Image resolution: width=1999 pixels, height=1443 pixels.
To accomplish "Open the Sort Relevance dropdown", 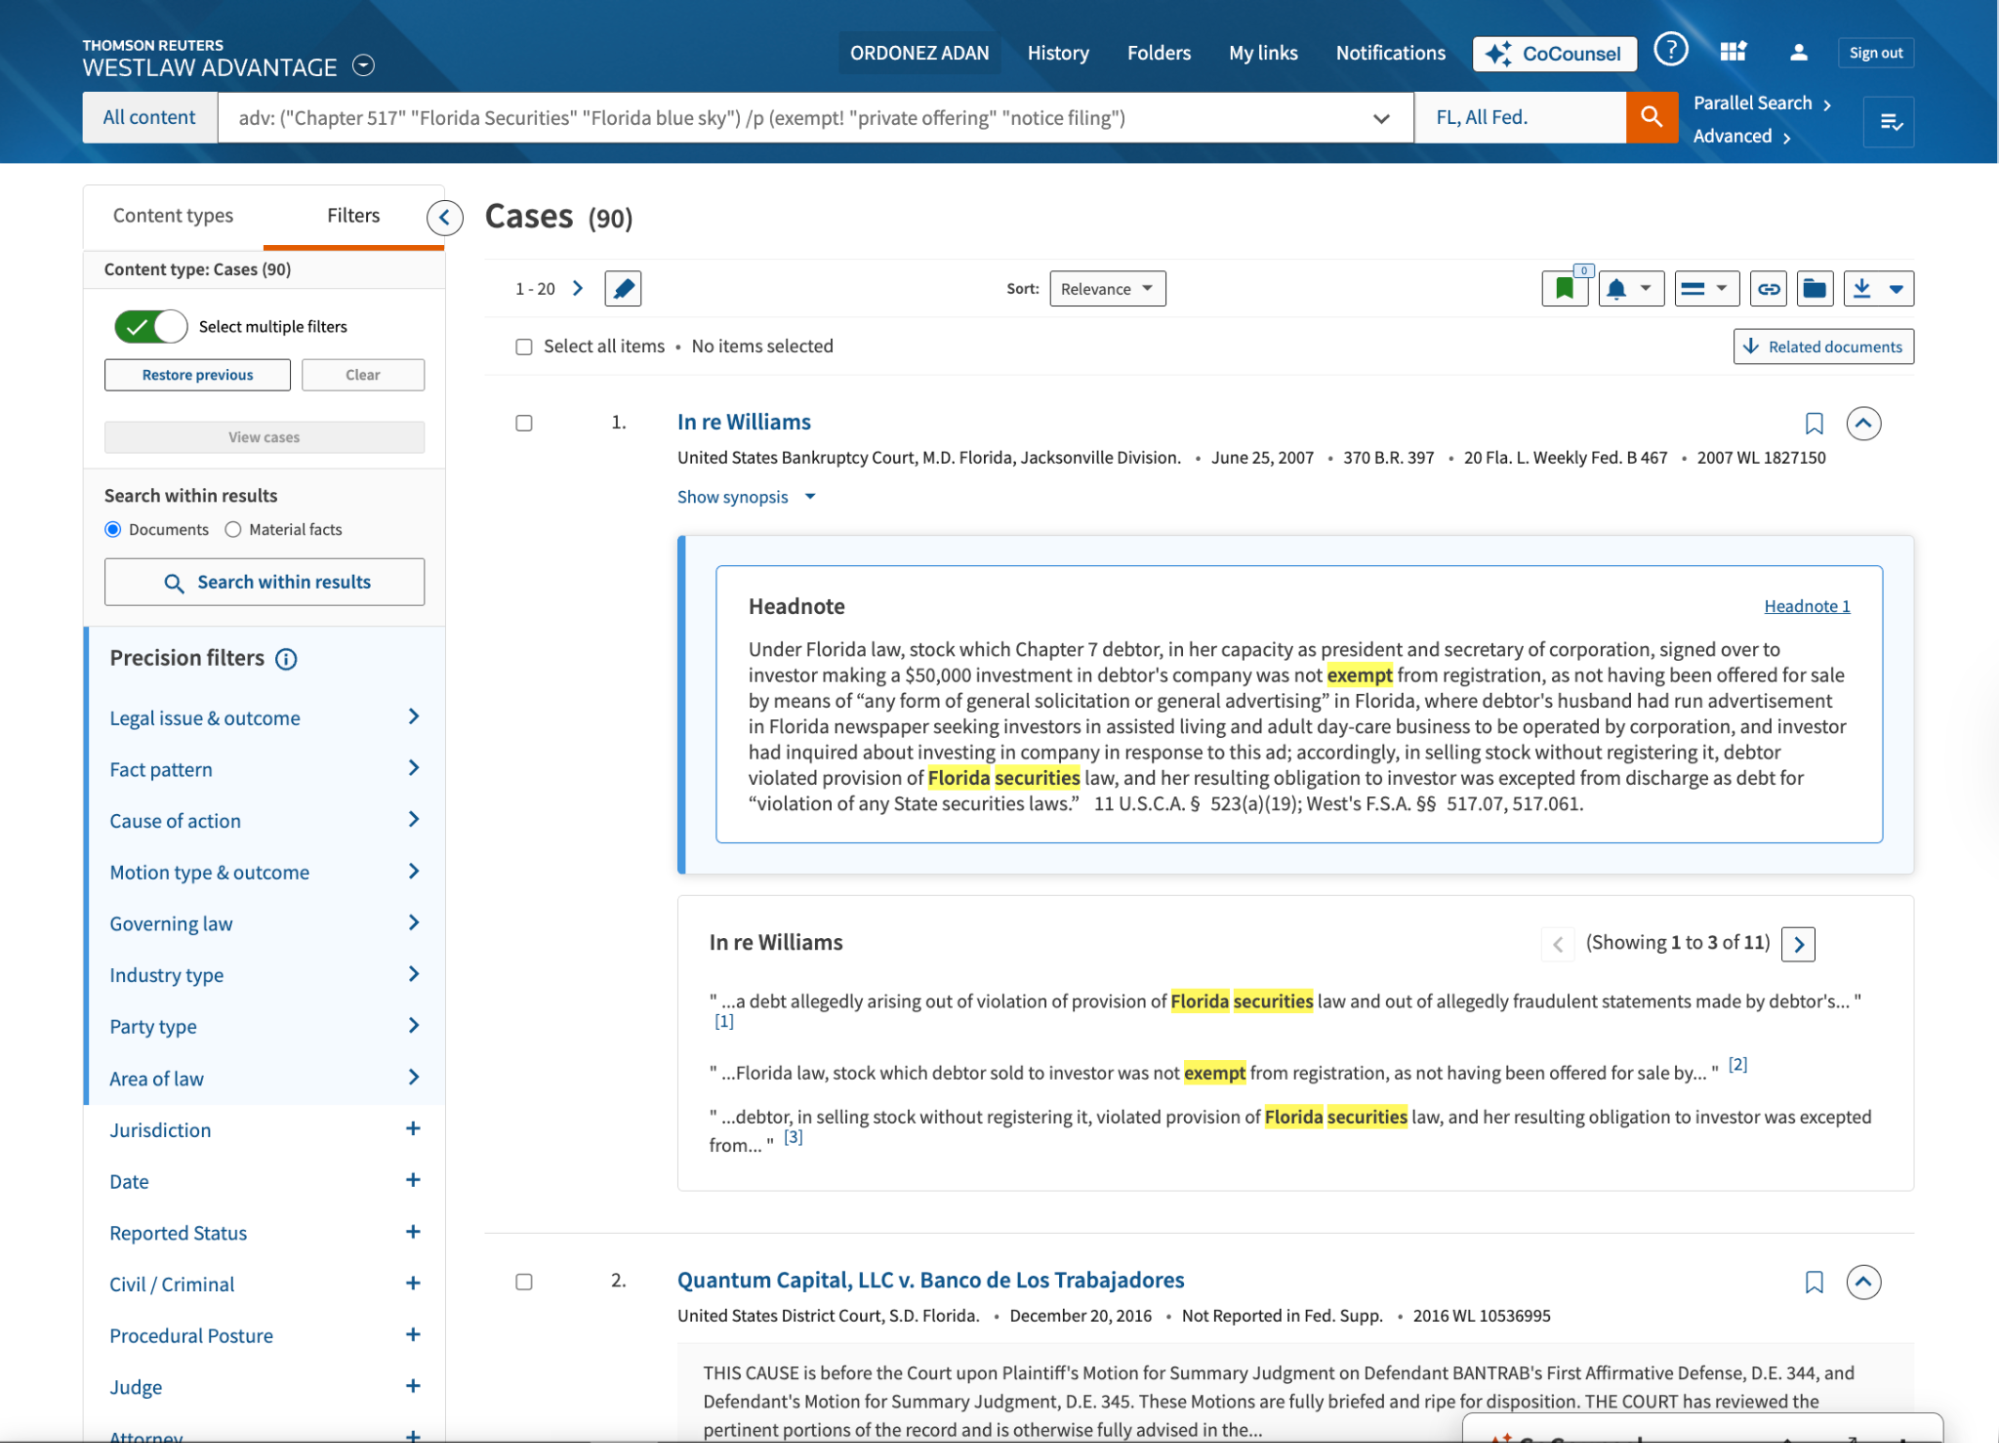I will click(1107, 289).
